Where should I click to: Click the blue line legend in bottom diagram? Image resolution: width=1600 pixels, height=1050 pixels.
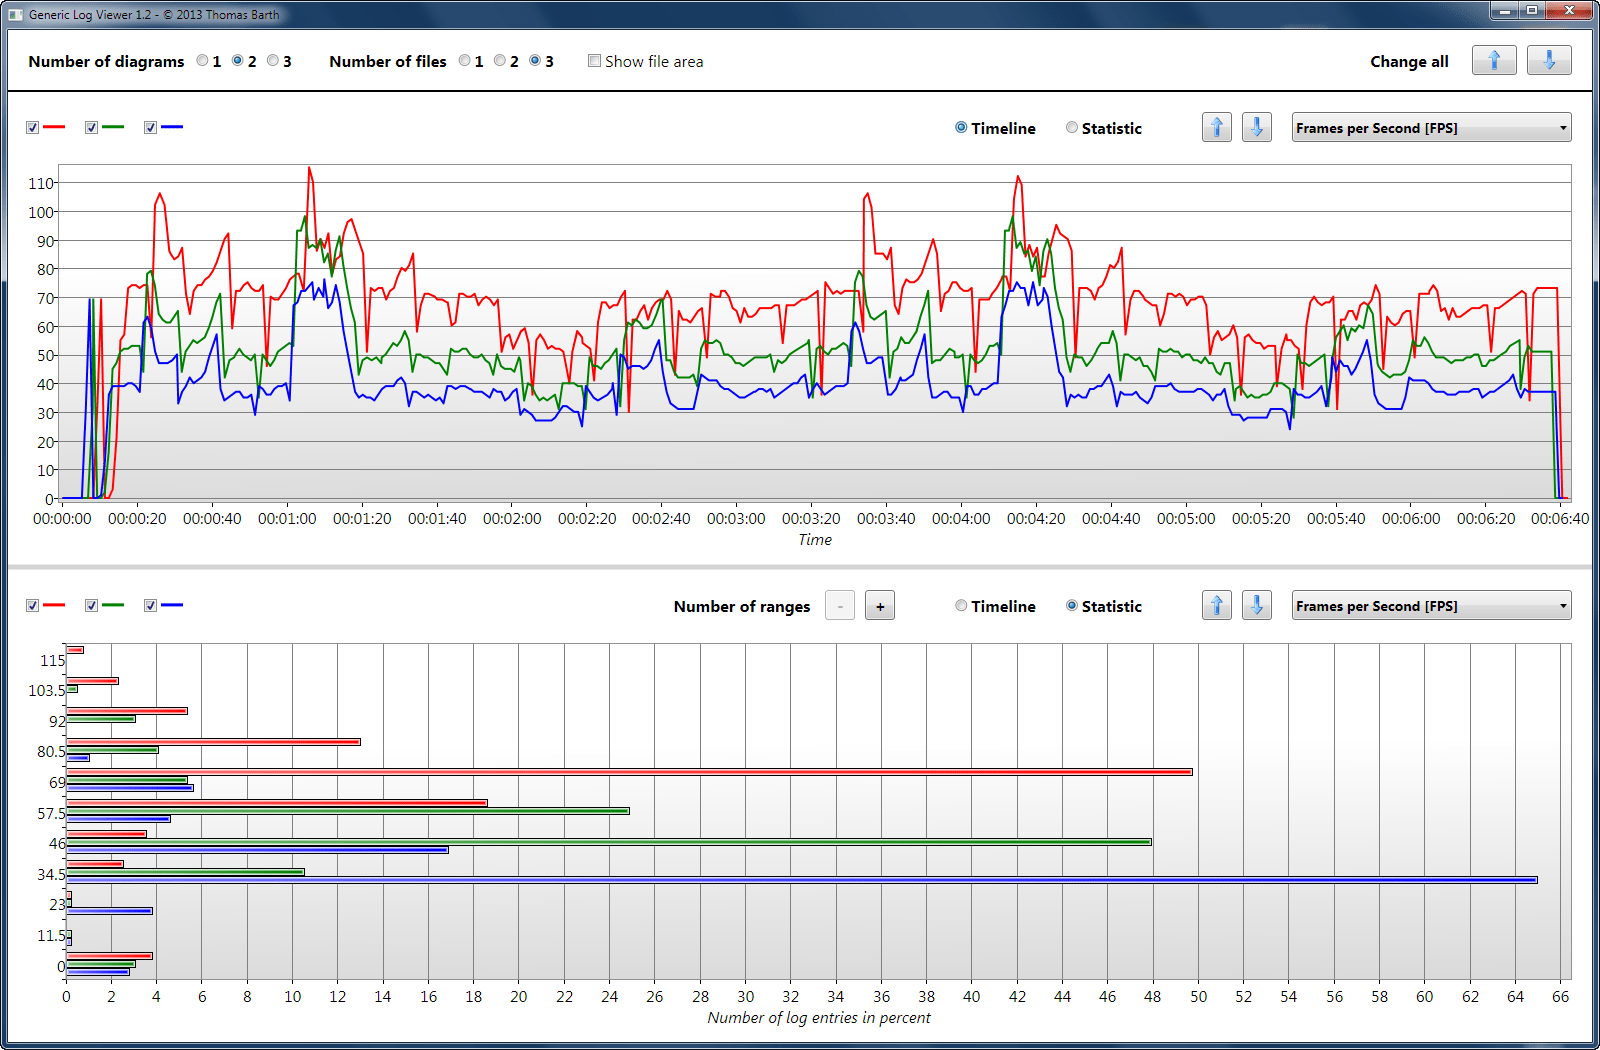(x=172, y=605)
